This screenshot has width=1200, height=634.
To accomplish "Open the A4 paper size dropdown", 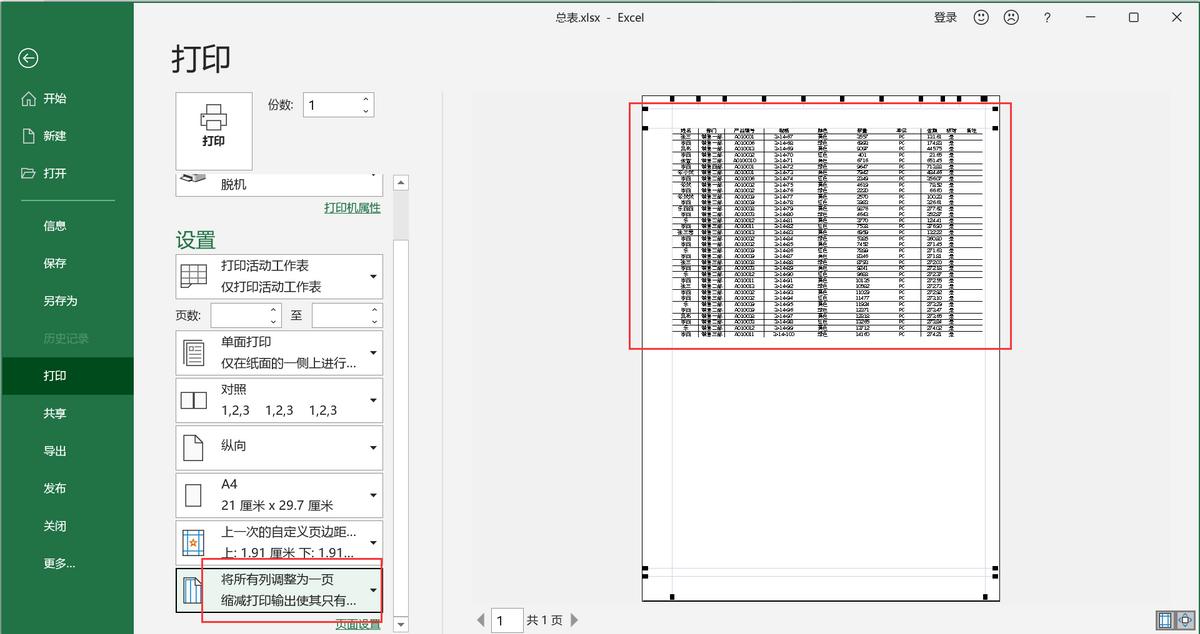I will coord(279,494).
